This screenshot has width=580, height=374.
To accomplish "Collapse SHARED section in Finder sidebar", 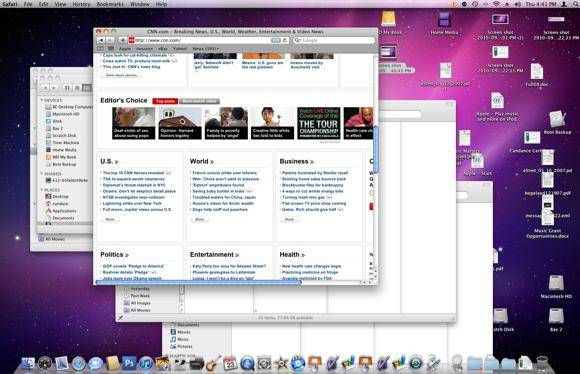I will tap(42, 173).
